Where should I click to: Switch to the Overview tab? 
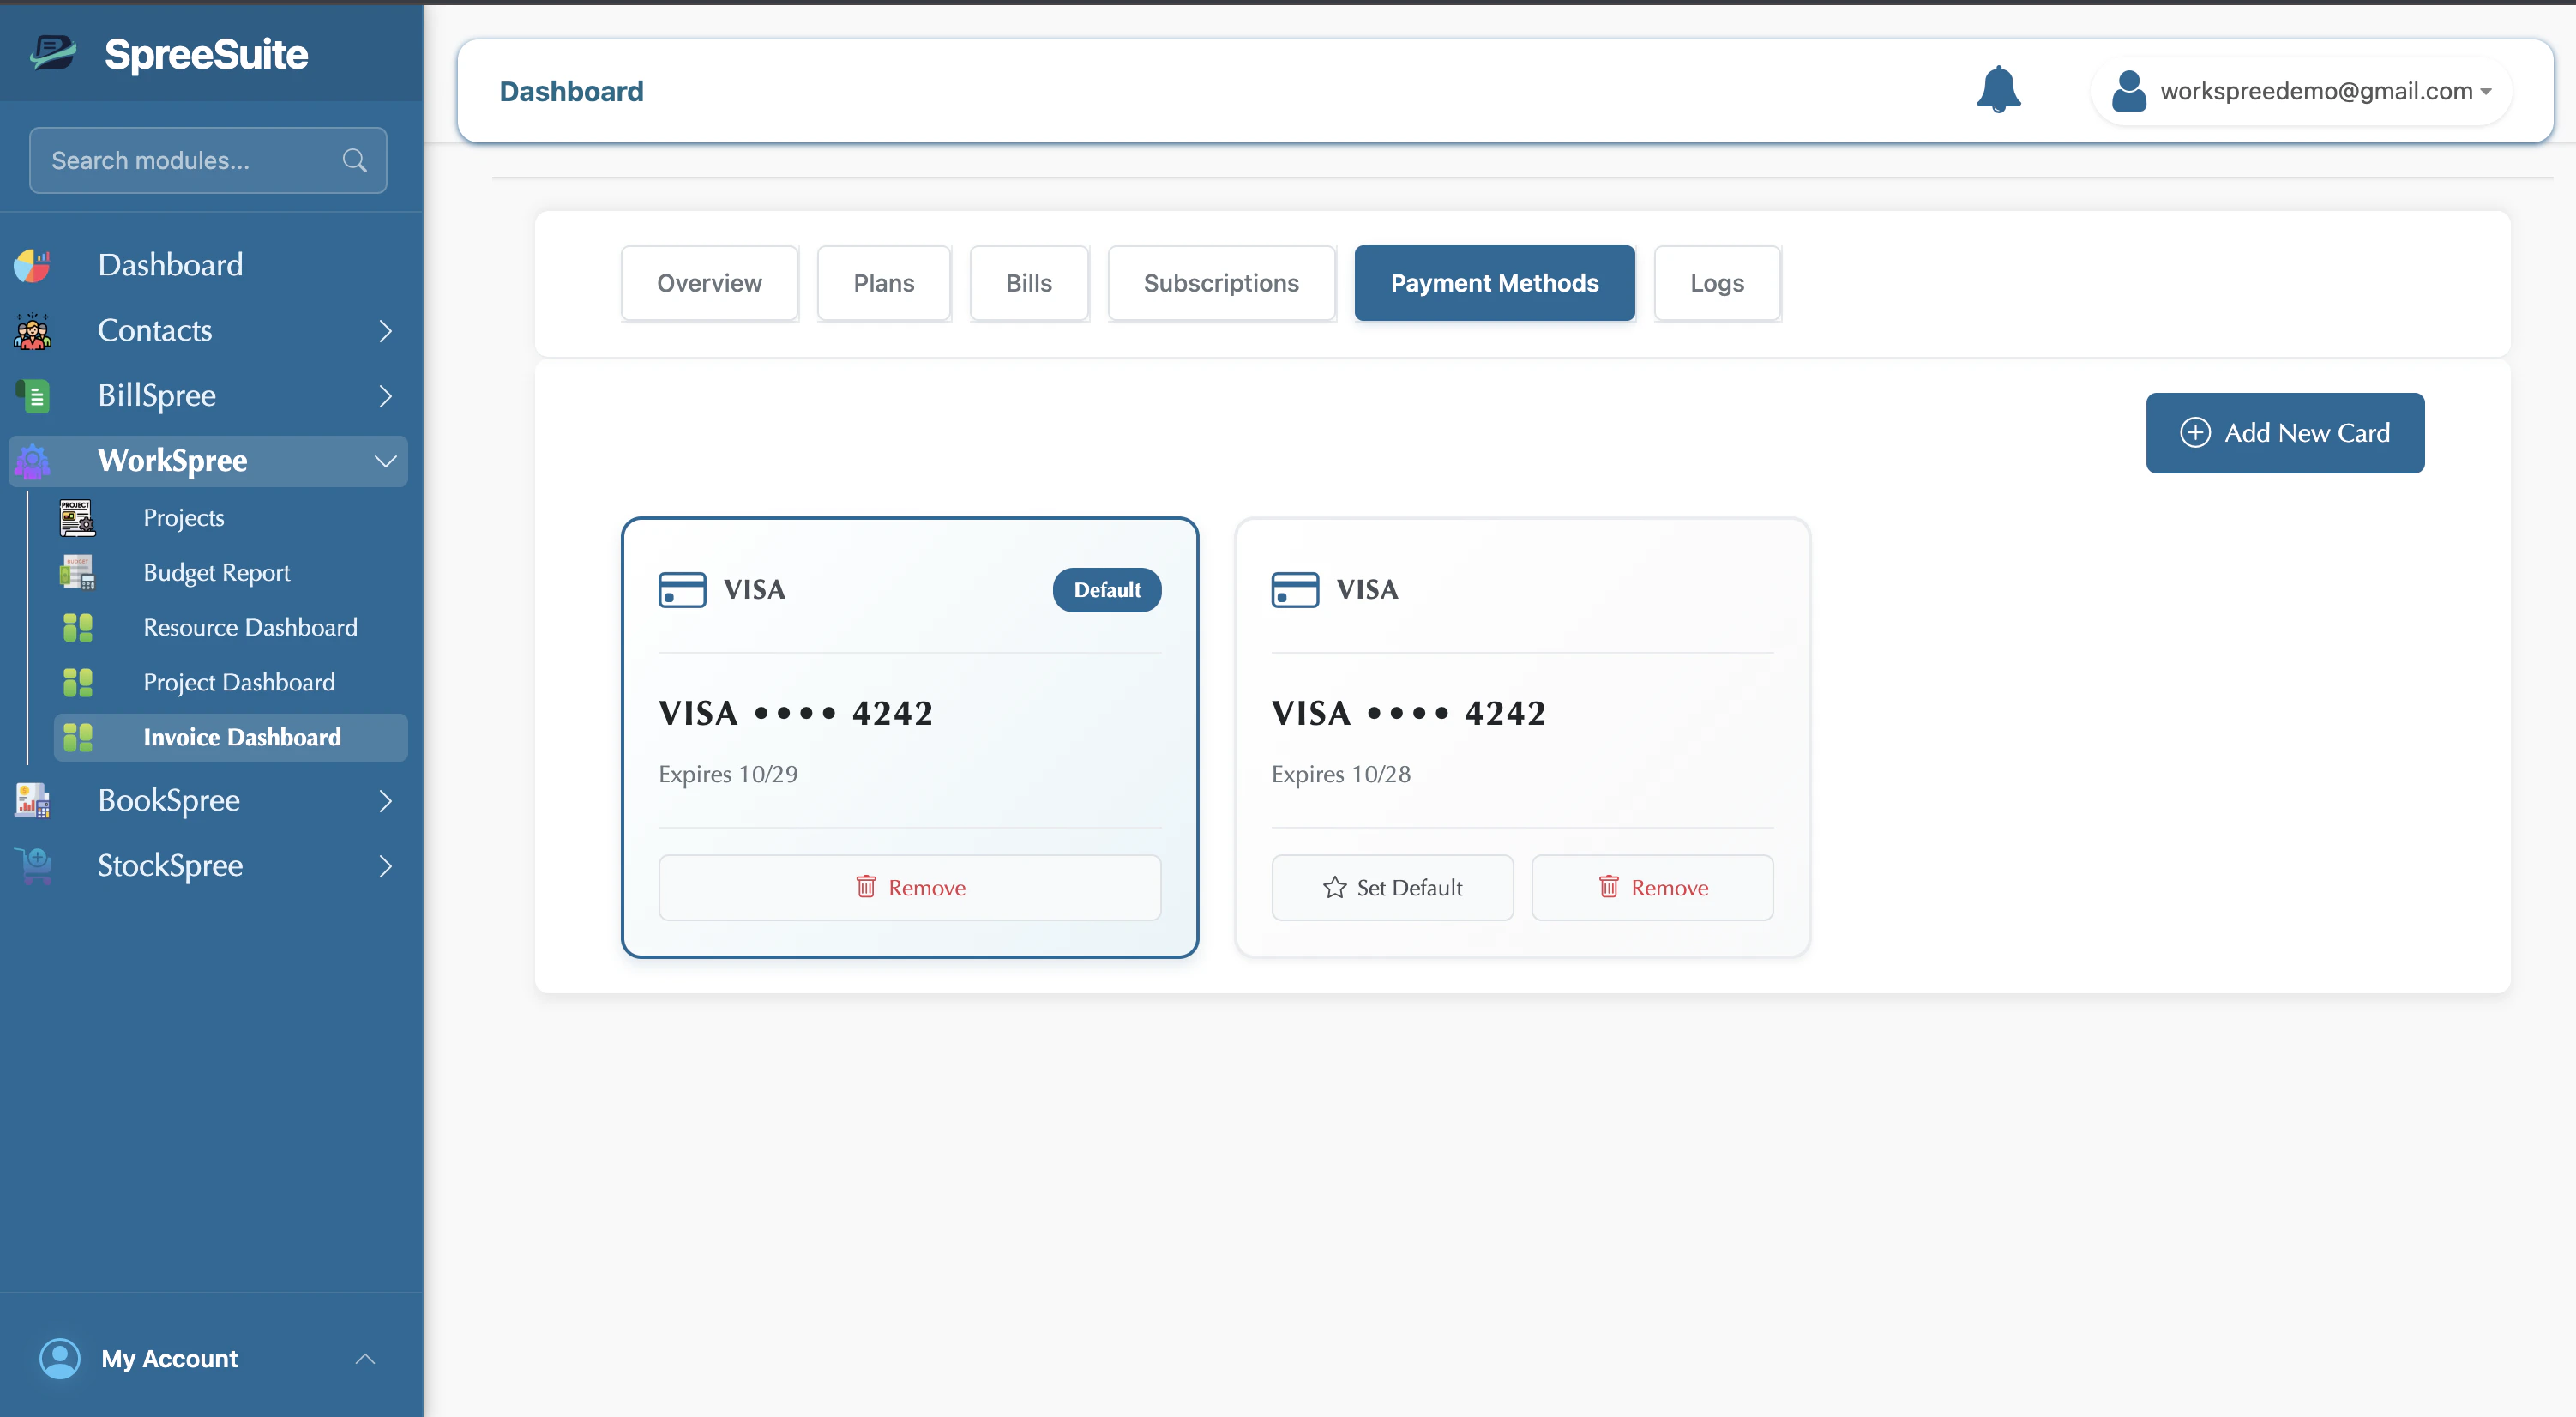pyautogui.click(x=709, y=283)
